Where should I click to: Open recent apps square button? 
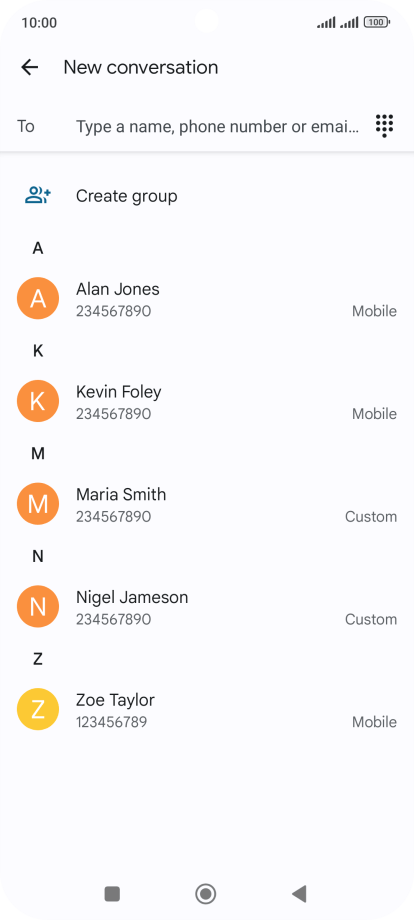pyautogui.click(x=112, y=894)
